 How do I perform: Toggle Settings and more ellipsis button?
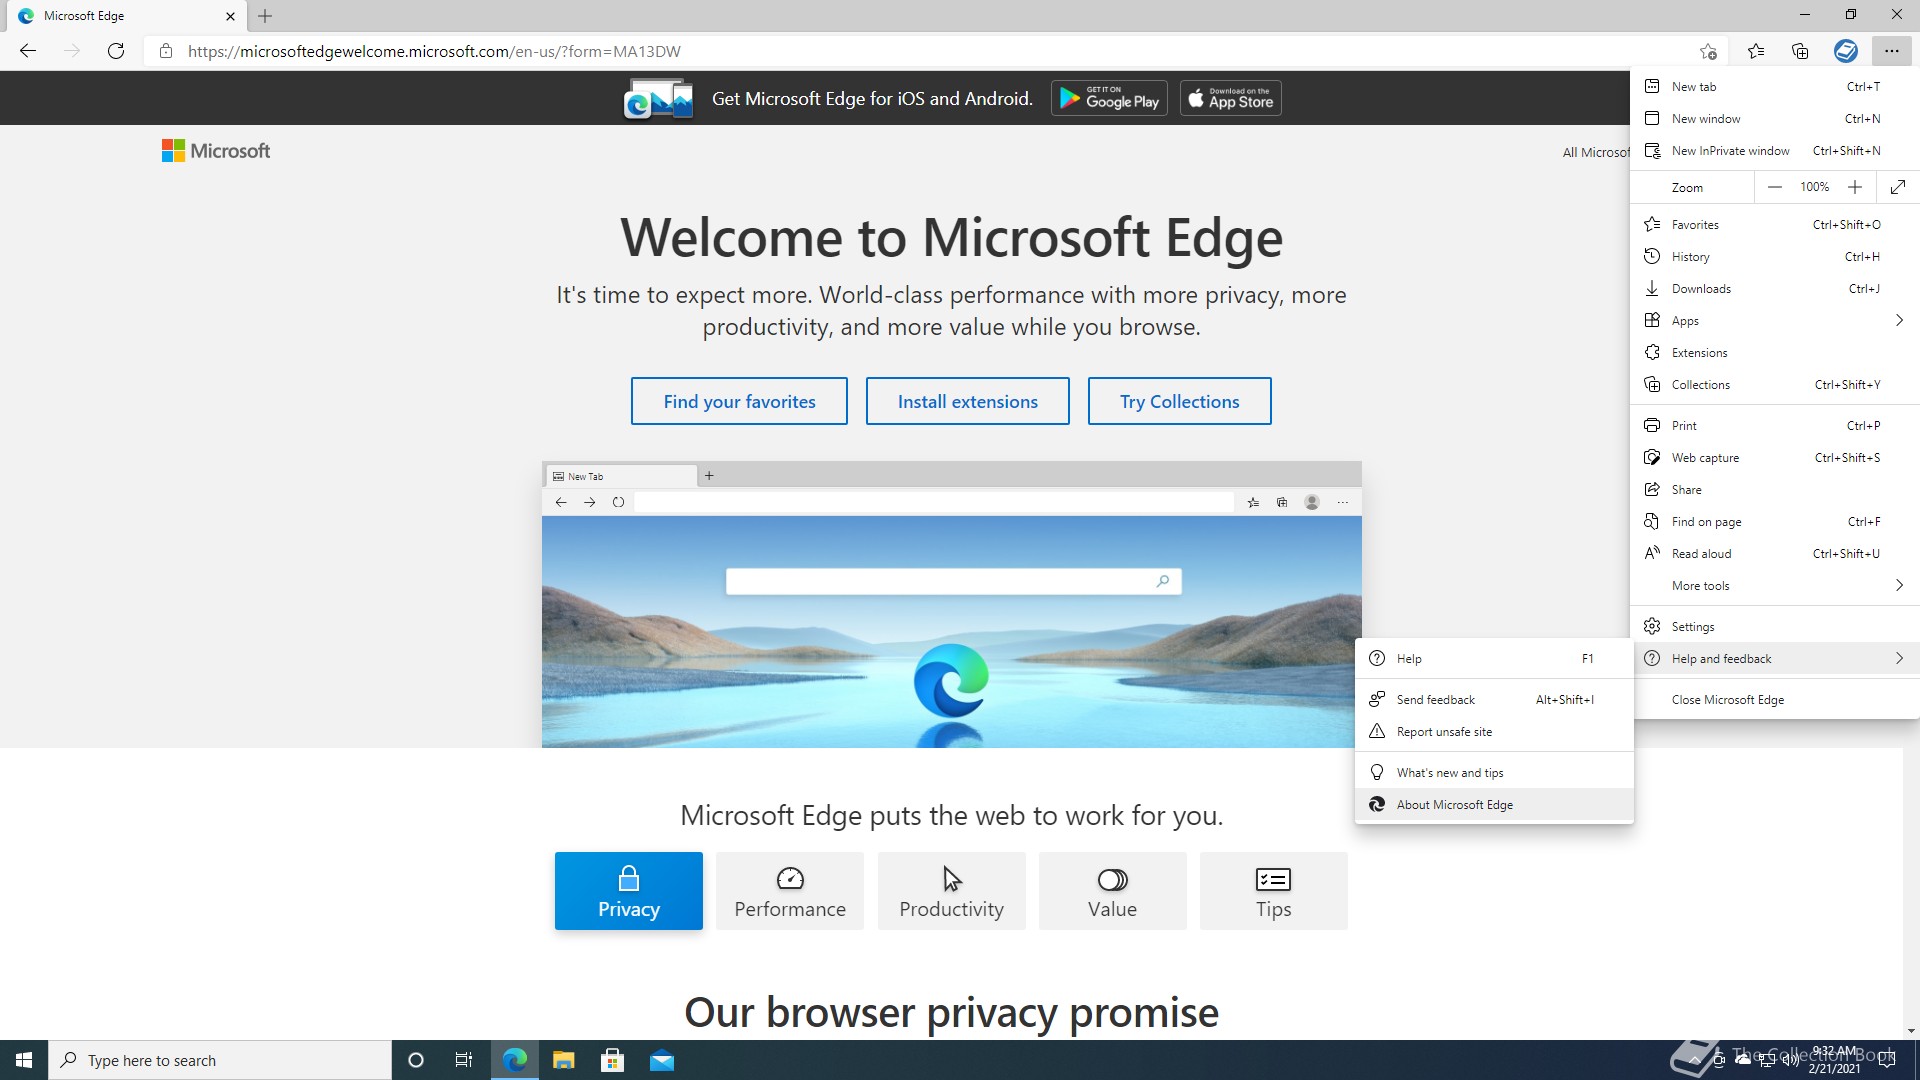click(x=1891, y=51)
